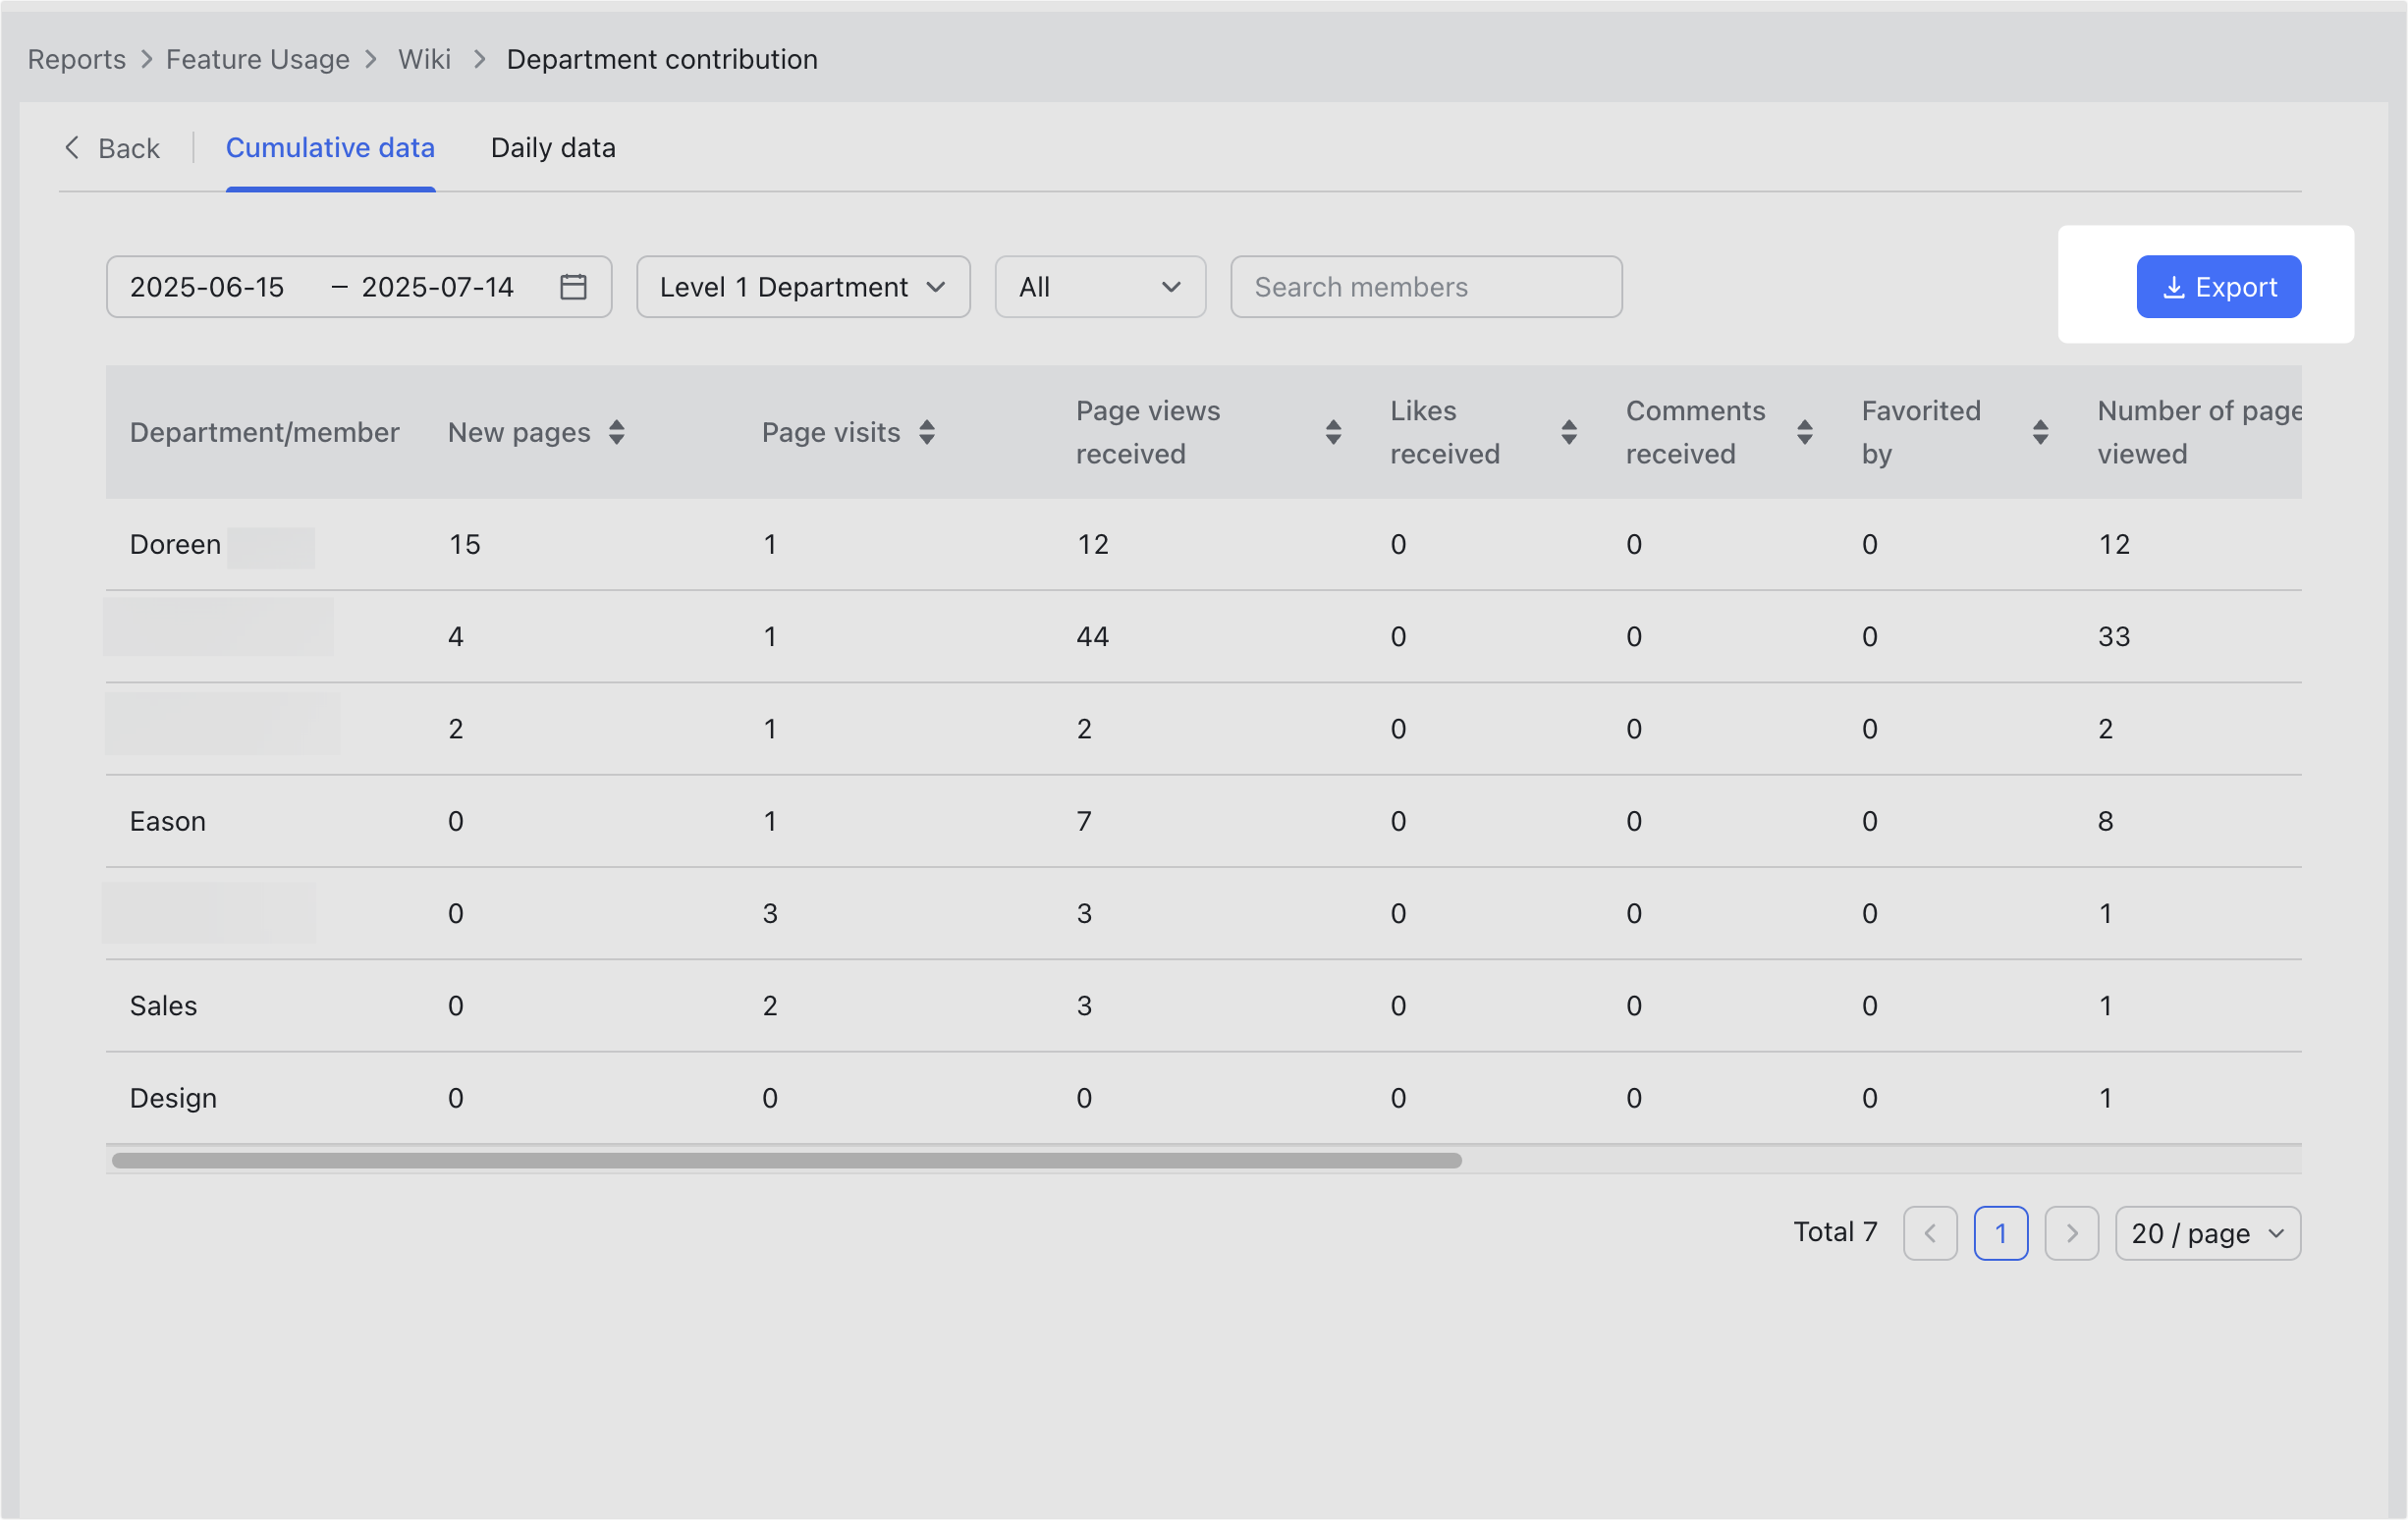This screenshot has height=1520, width=2408.
Task: Open Reports breadcrumb link
Action: (x=77, y=59)
